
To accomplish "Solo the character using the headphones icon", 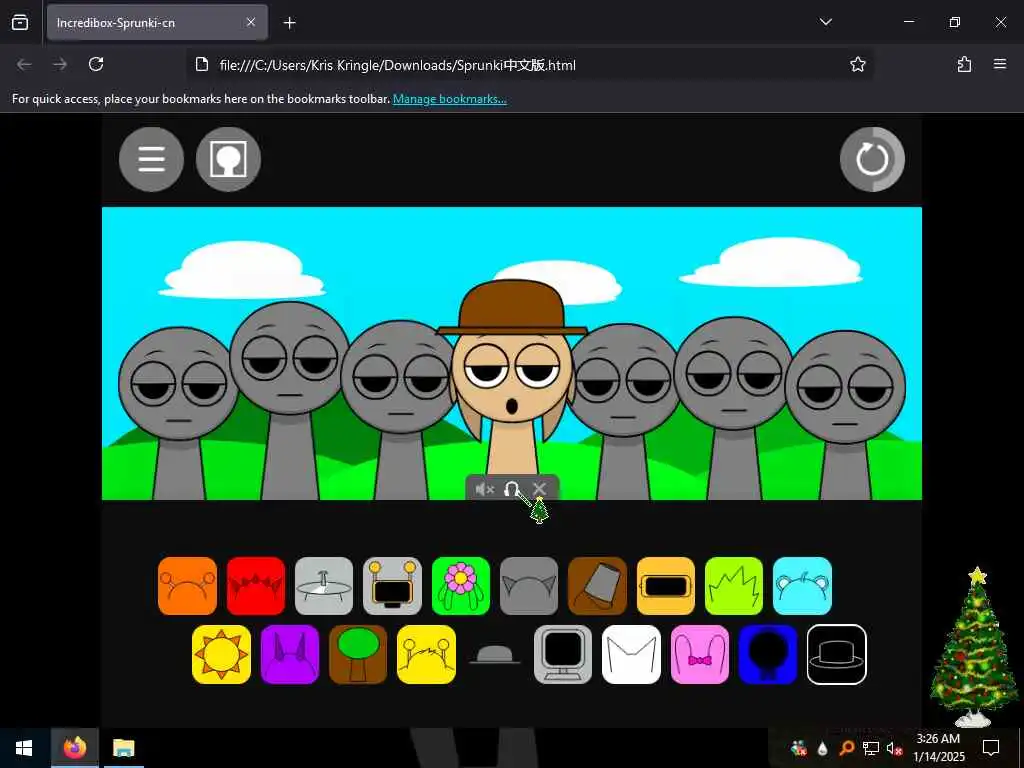I will (511, 489).
